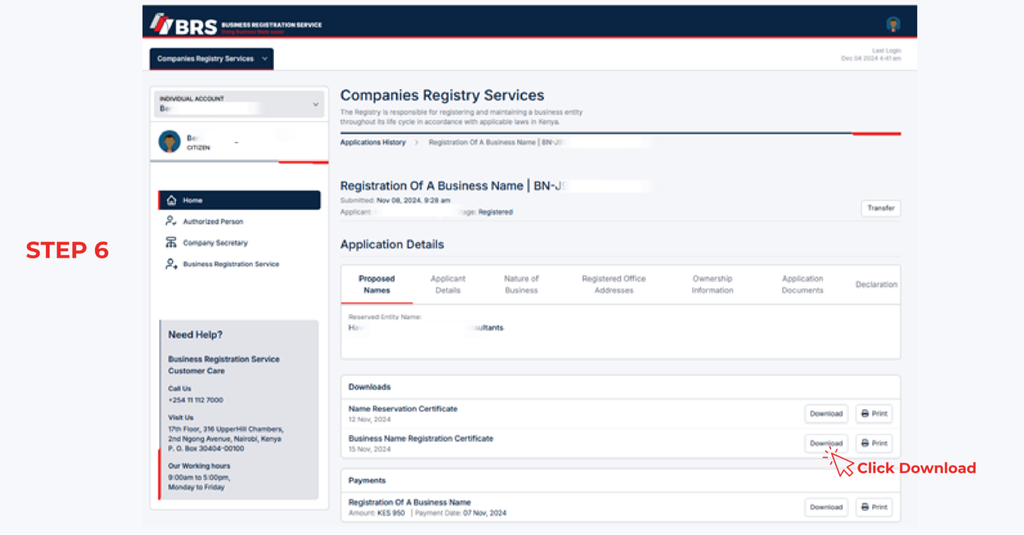Print the Business Name Registration Certificate
Image resolution: width=1024 pixels, height=535 pixels.
874,443
